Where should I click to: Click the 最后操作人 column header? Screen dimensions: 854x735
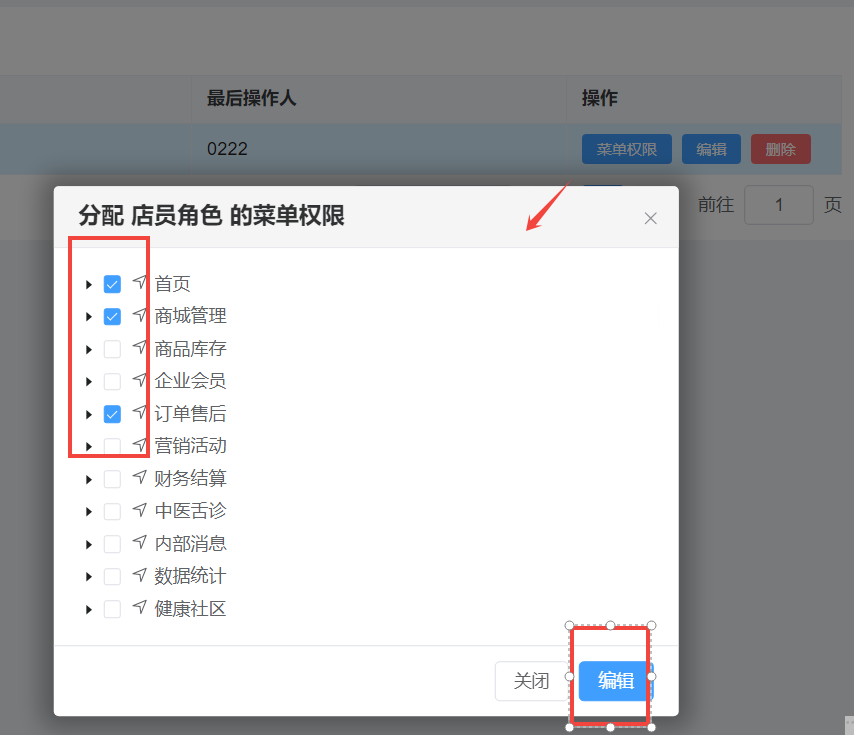(252, 99)
